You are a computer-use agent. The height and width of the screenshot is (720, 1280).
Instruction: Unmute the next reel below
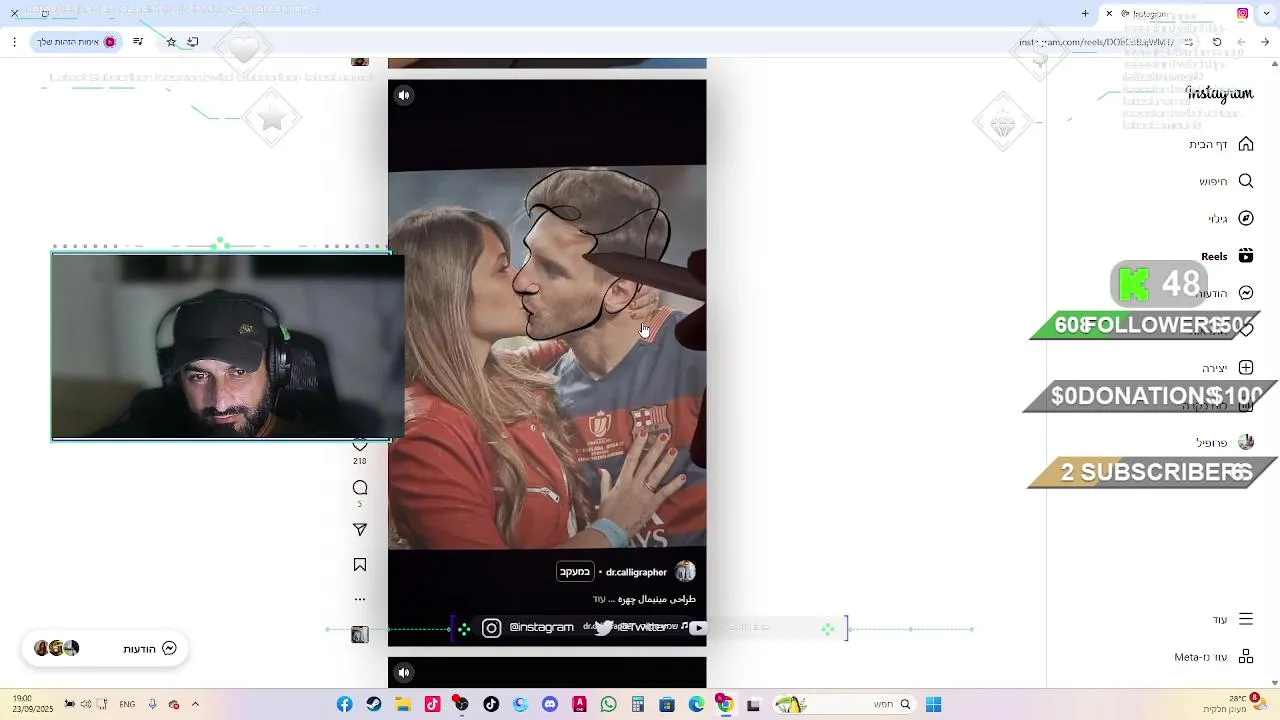coord(404,672)
